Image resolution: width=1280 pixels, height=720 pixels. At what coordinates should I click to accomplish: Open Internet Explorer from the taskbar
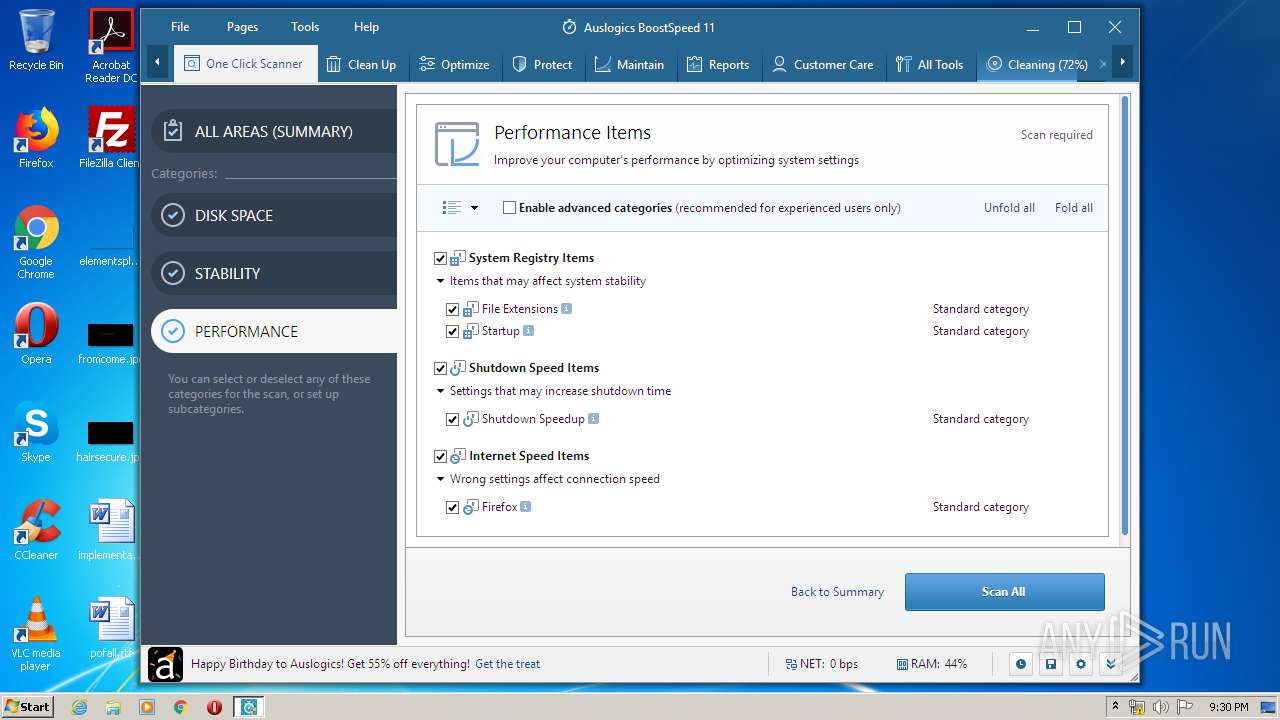(80, 707)
